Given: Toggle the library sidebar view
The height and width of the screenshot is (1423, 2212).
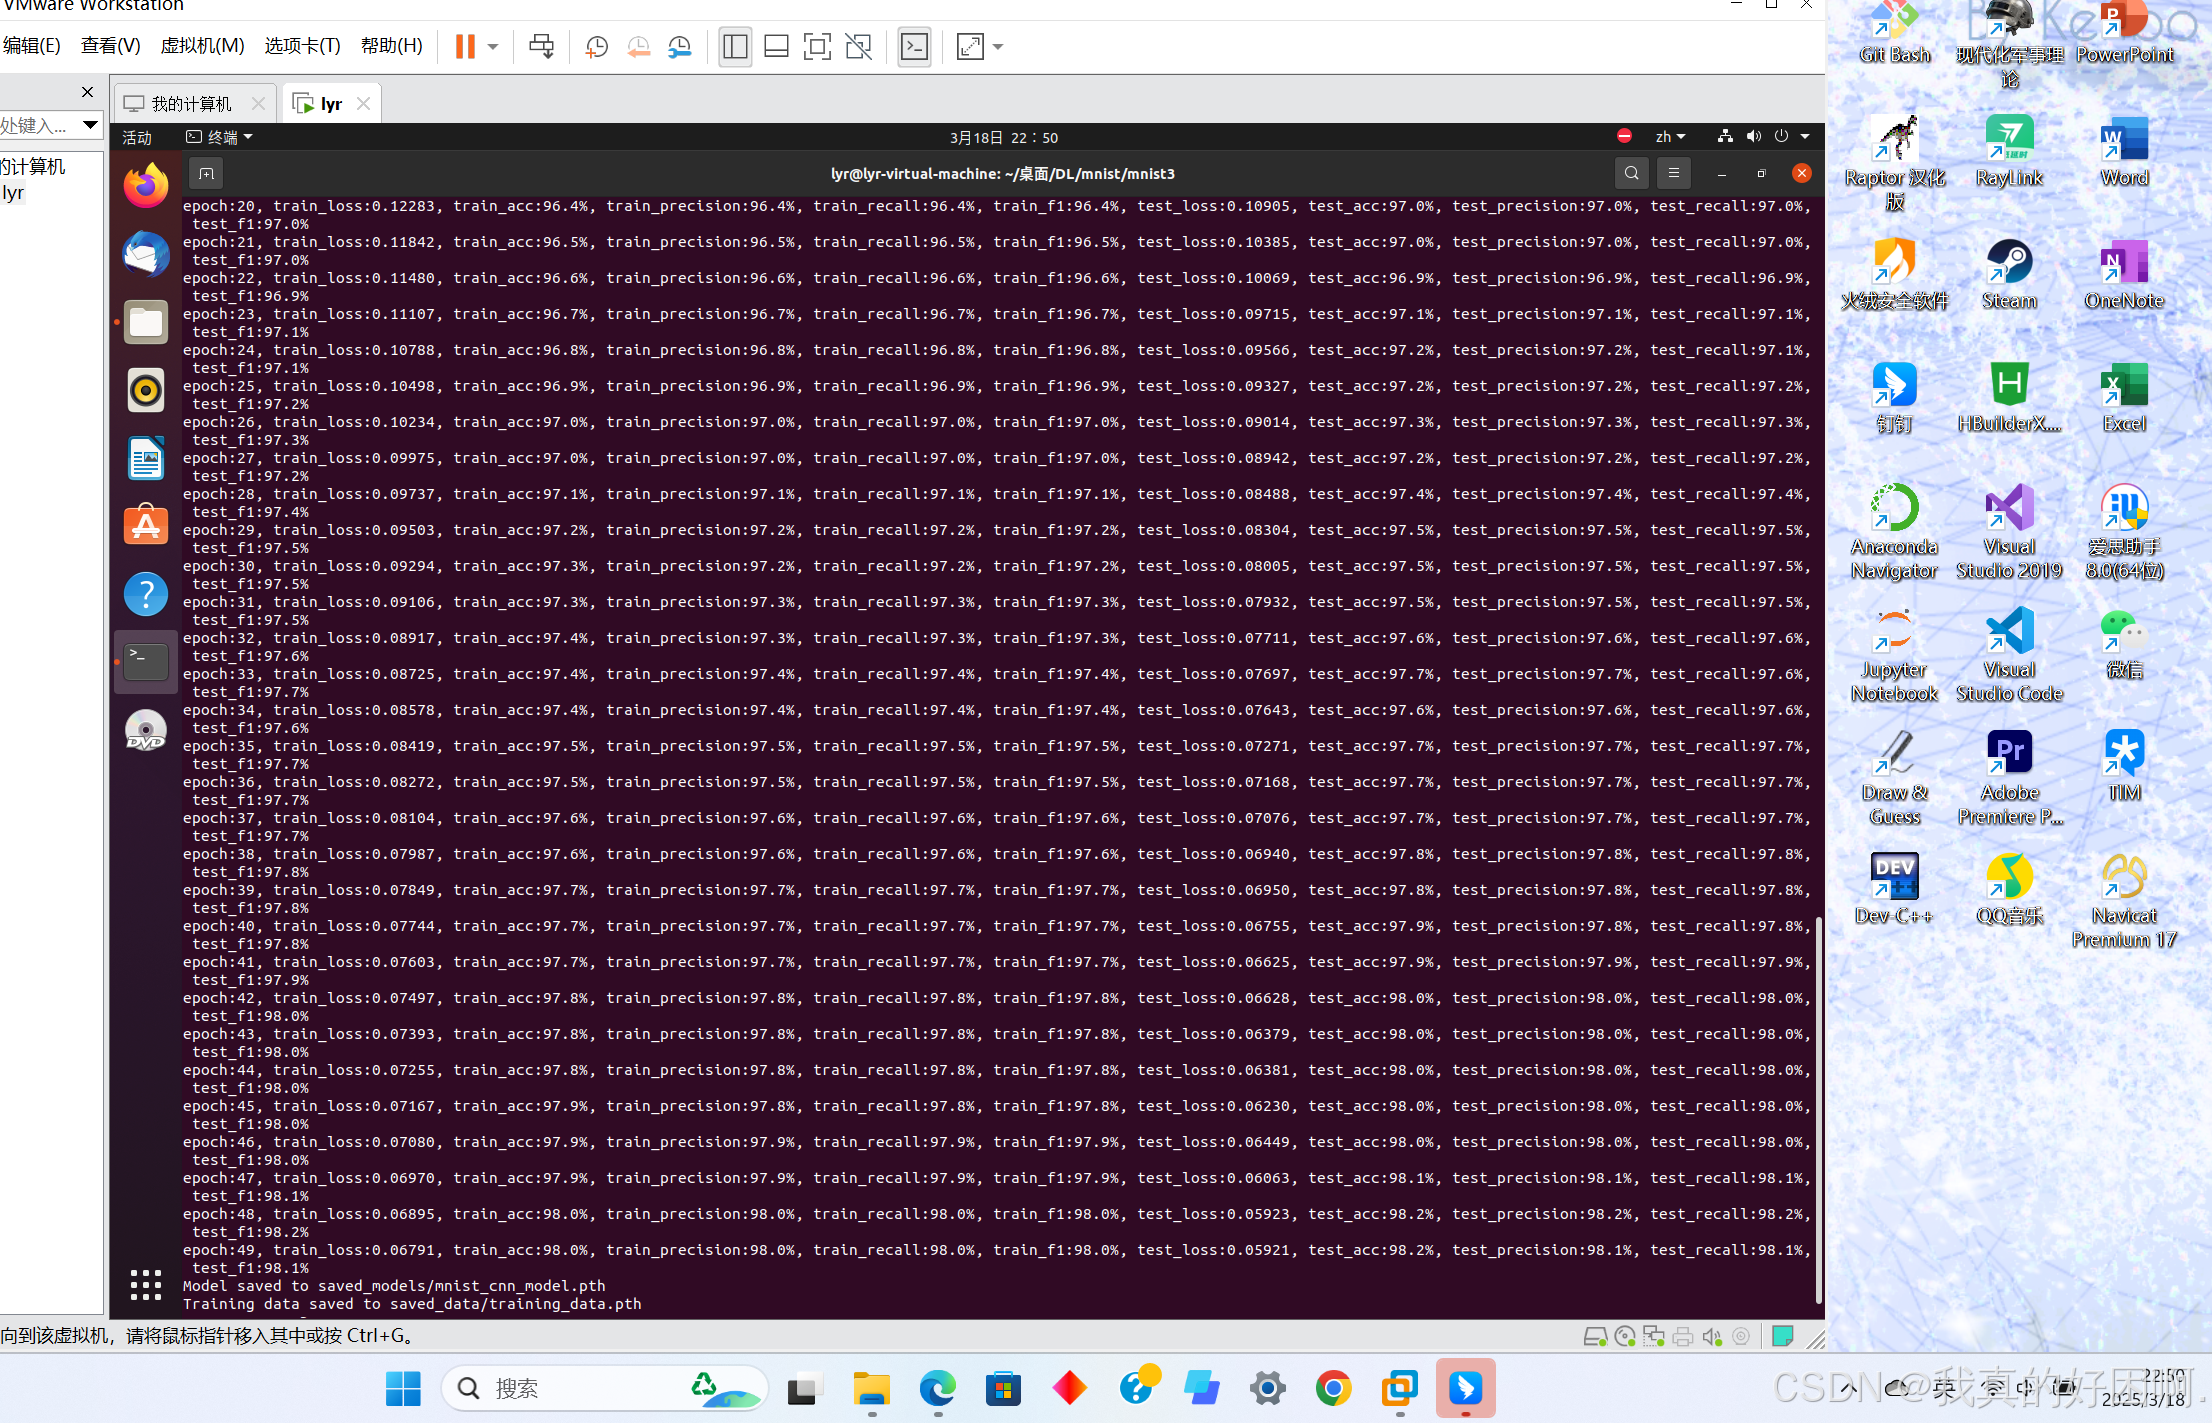Looking at the screenshot, I should [x=735, y=47].
